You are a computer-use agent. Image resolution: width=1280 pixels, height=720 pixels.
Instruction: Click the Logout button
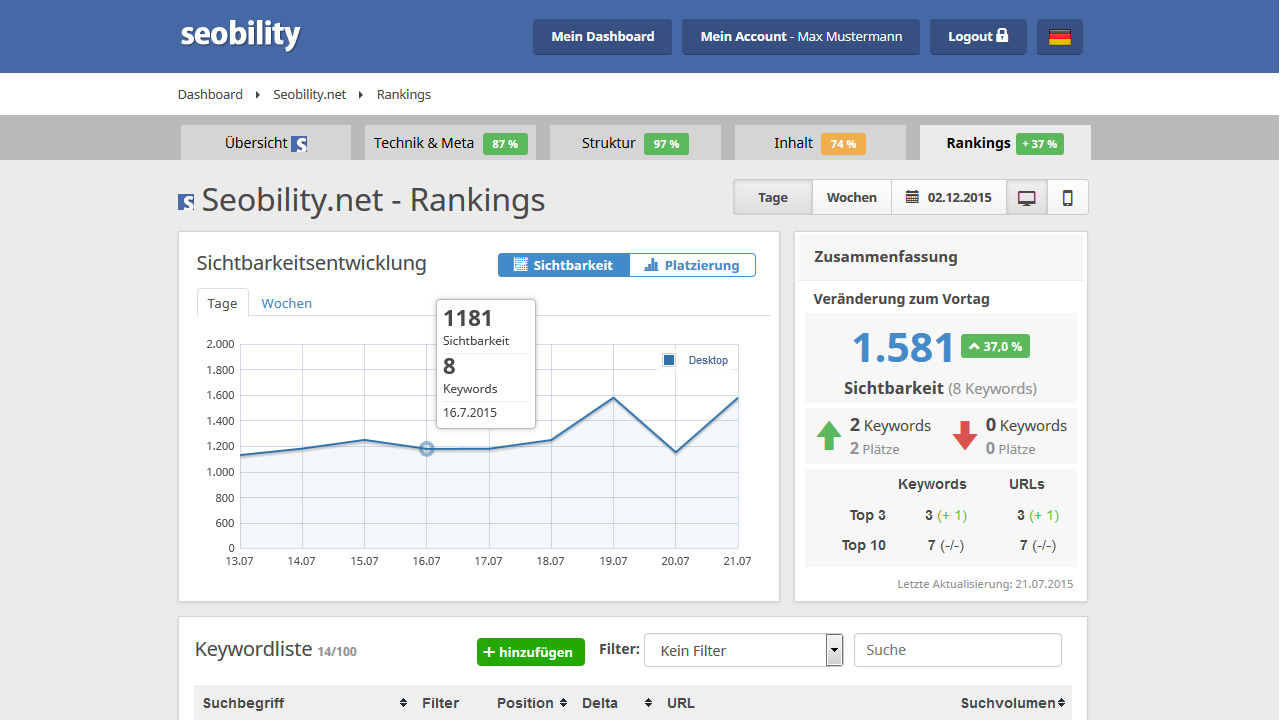click(978, 37)
